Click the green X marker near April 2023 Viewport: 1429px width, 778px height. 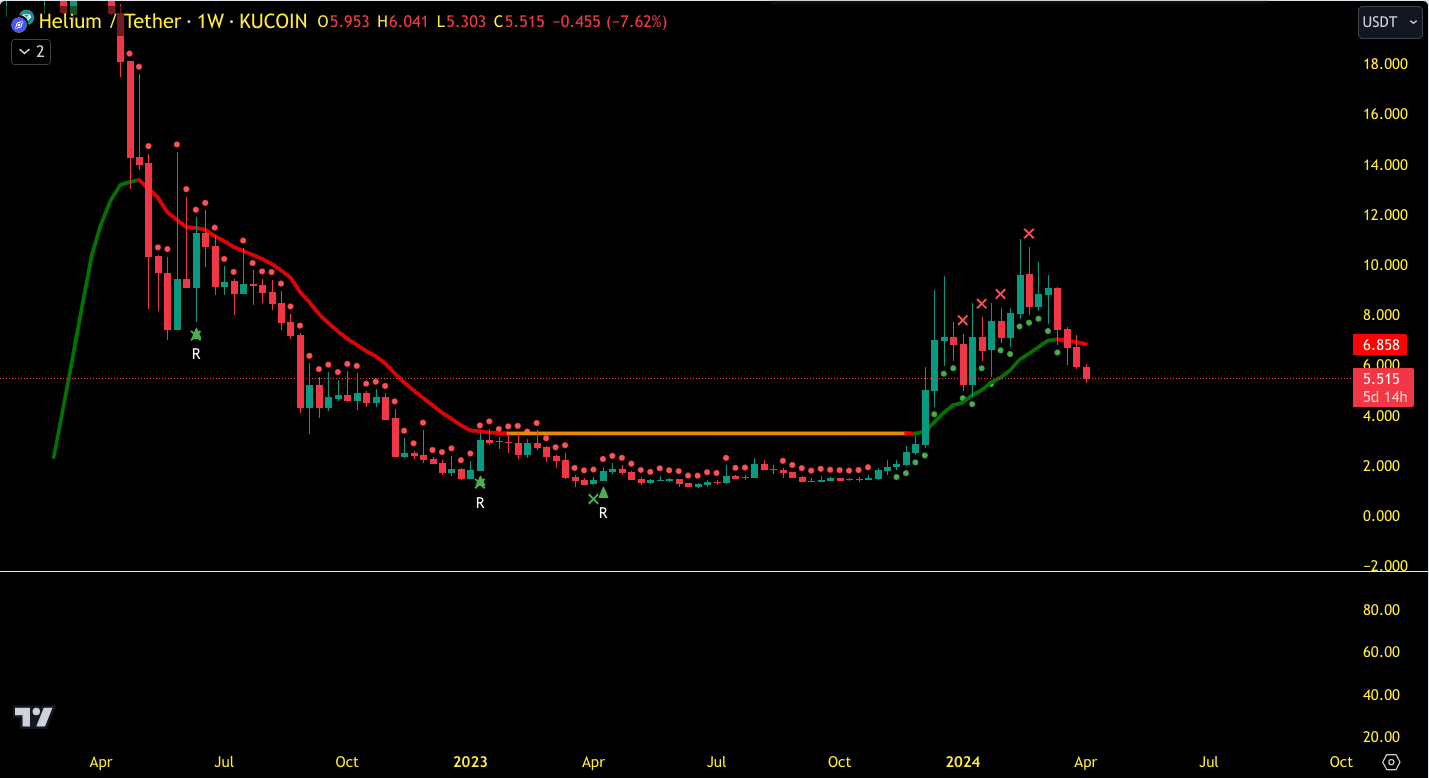(593, 498)
